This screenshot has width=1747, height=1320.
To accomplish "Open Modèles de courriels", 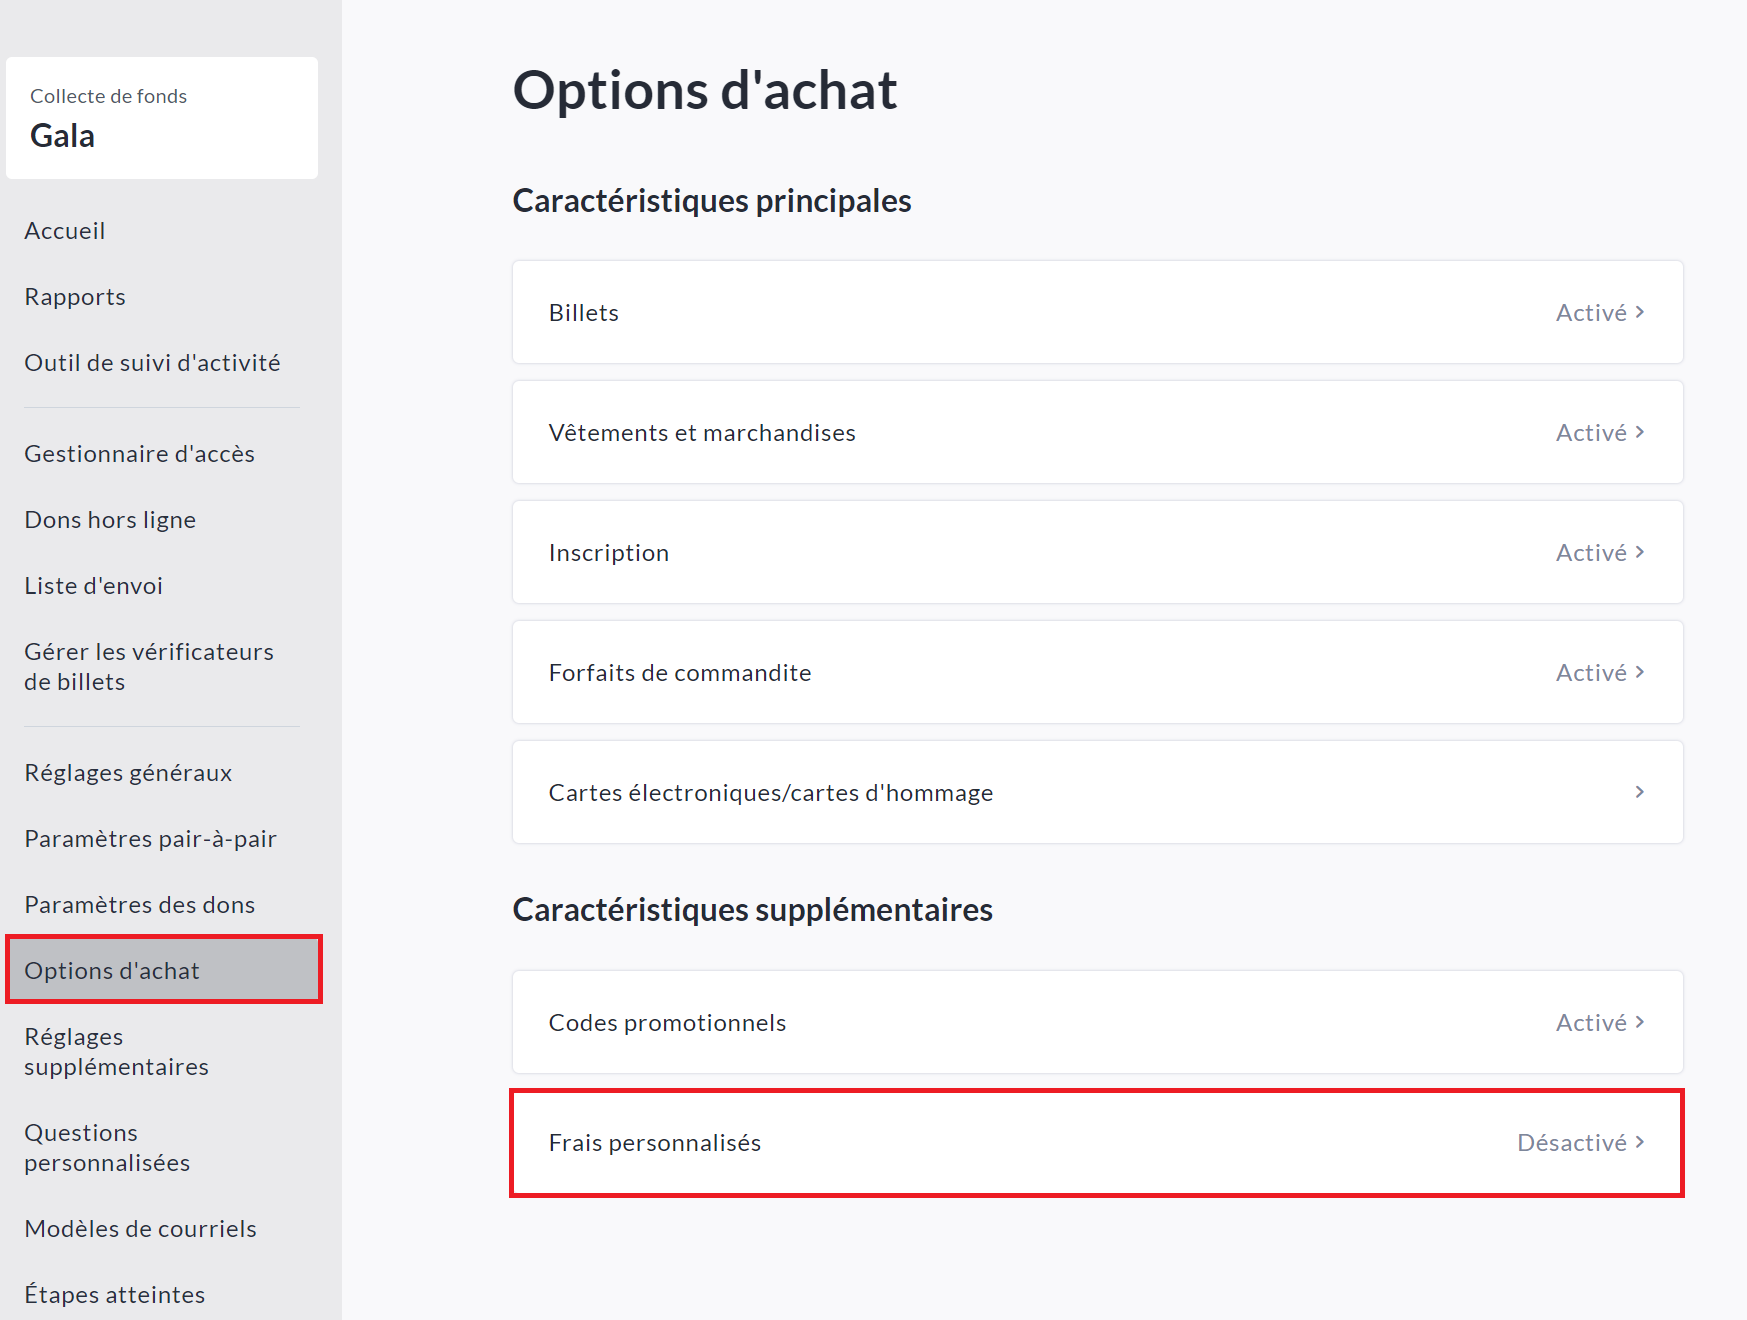I will pos(140,1229).
